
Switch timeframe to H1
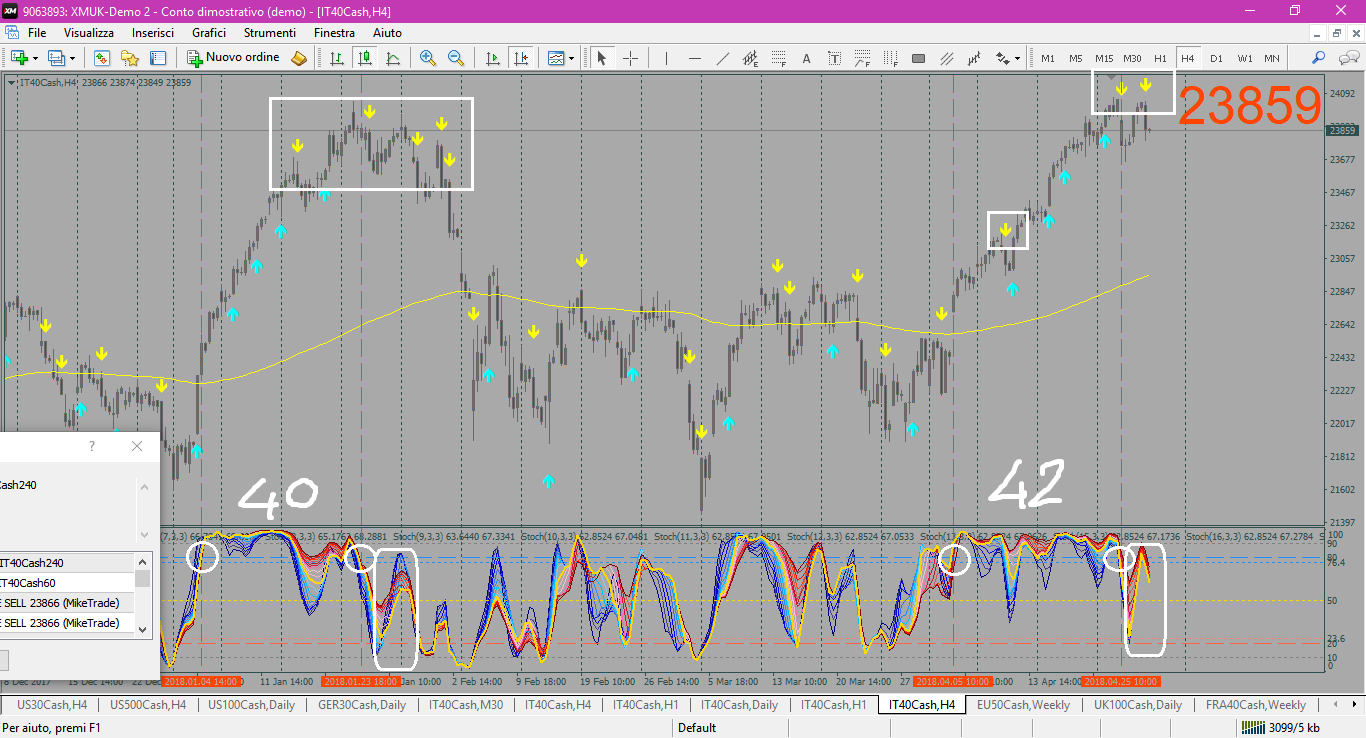pyautogui.click(x=1160, y=58)
